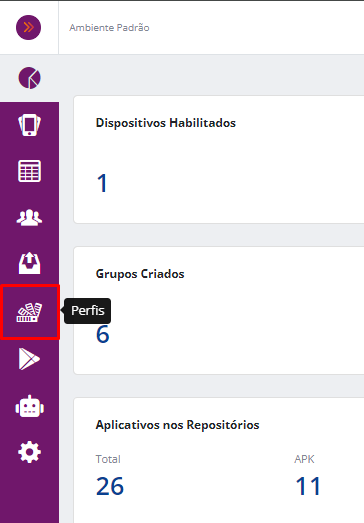Click the Total label in repositories card
Image resolution: width=364 pixels, height=523 pixels.
pos(108,459)
